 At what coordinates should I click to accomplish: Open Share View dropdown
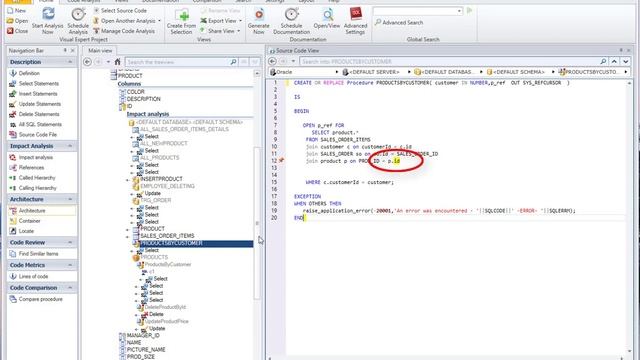(x=220, y=31)
